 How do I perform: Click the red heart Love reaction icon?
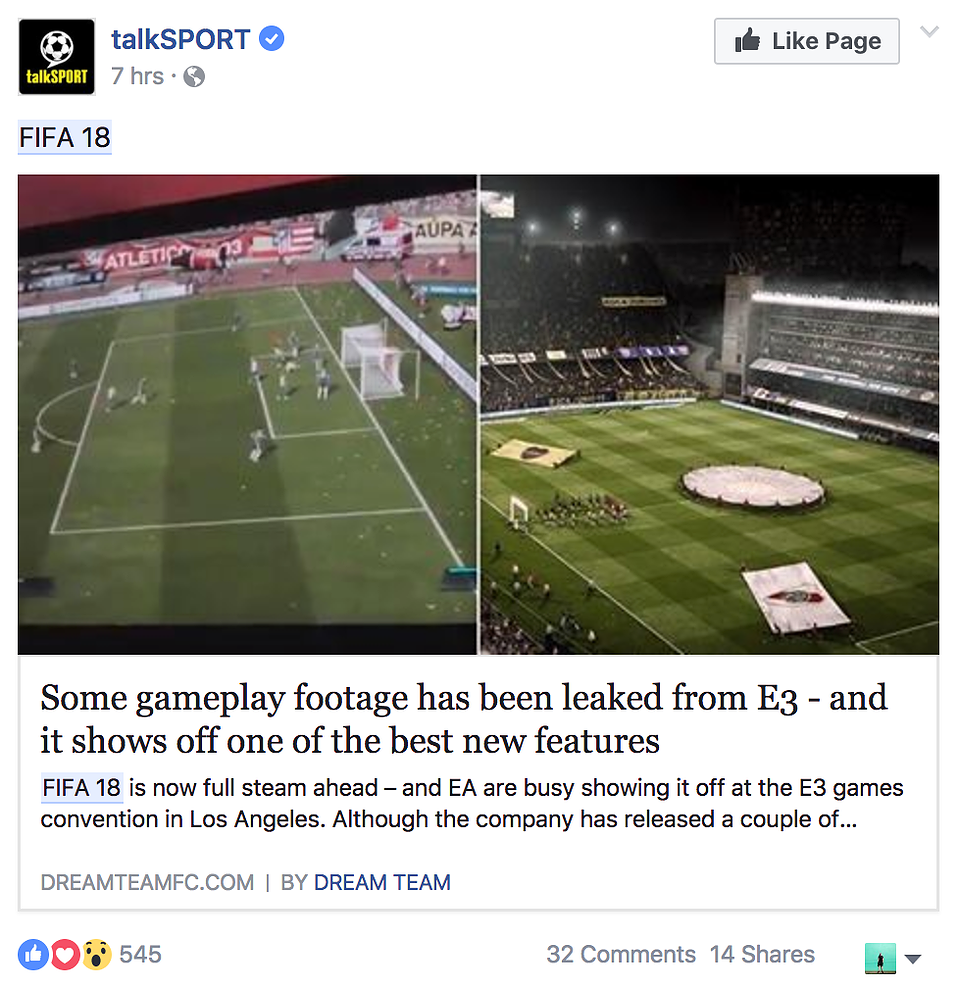click(x=64, y=955)
